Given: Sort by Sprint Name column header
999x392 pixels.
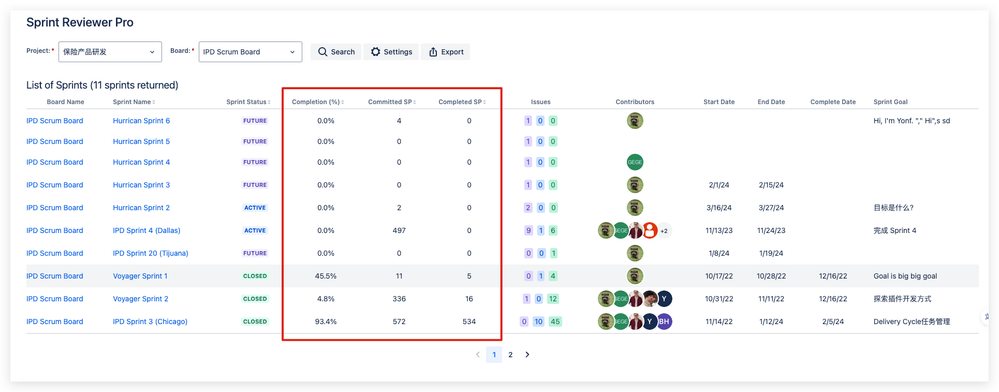Looking at the screenshot, I should tap(134, 102).
